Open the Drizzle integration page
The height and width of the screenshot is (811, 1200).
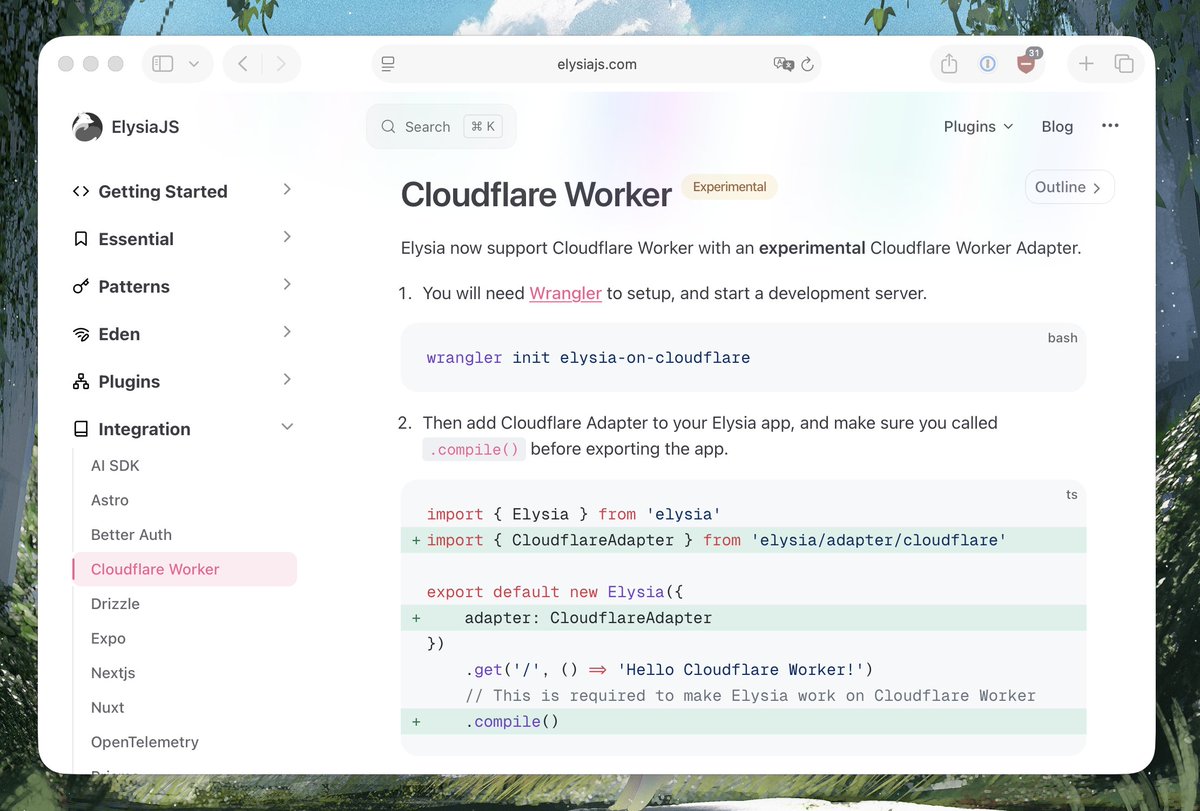coord(115,604)
